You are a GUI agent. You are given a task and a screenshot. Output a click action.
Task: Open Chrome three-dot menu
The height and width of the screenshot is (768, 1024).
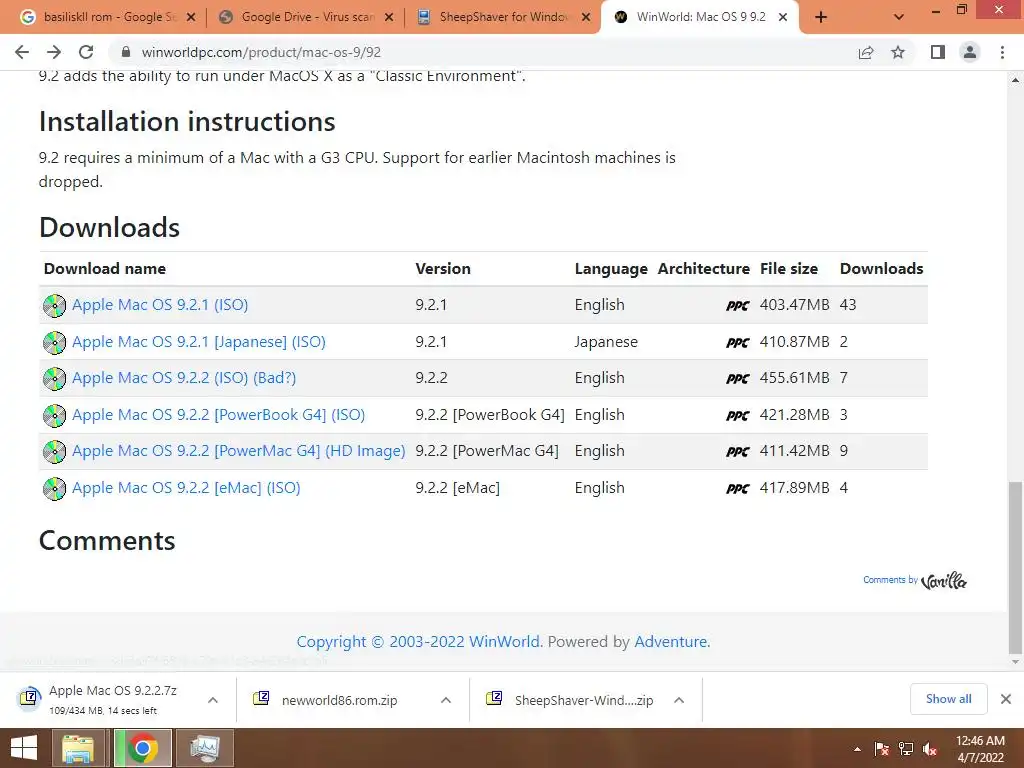pos(1002,52)
